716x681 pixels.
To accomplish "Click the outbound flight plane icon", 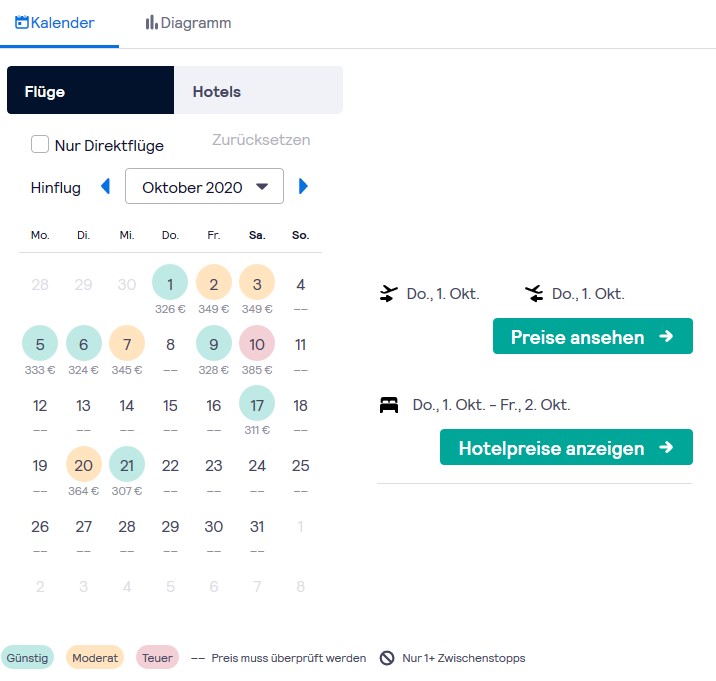I will pos(389,294).
